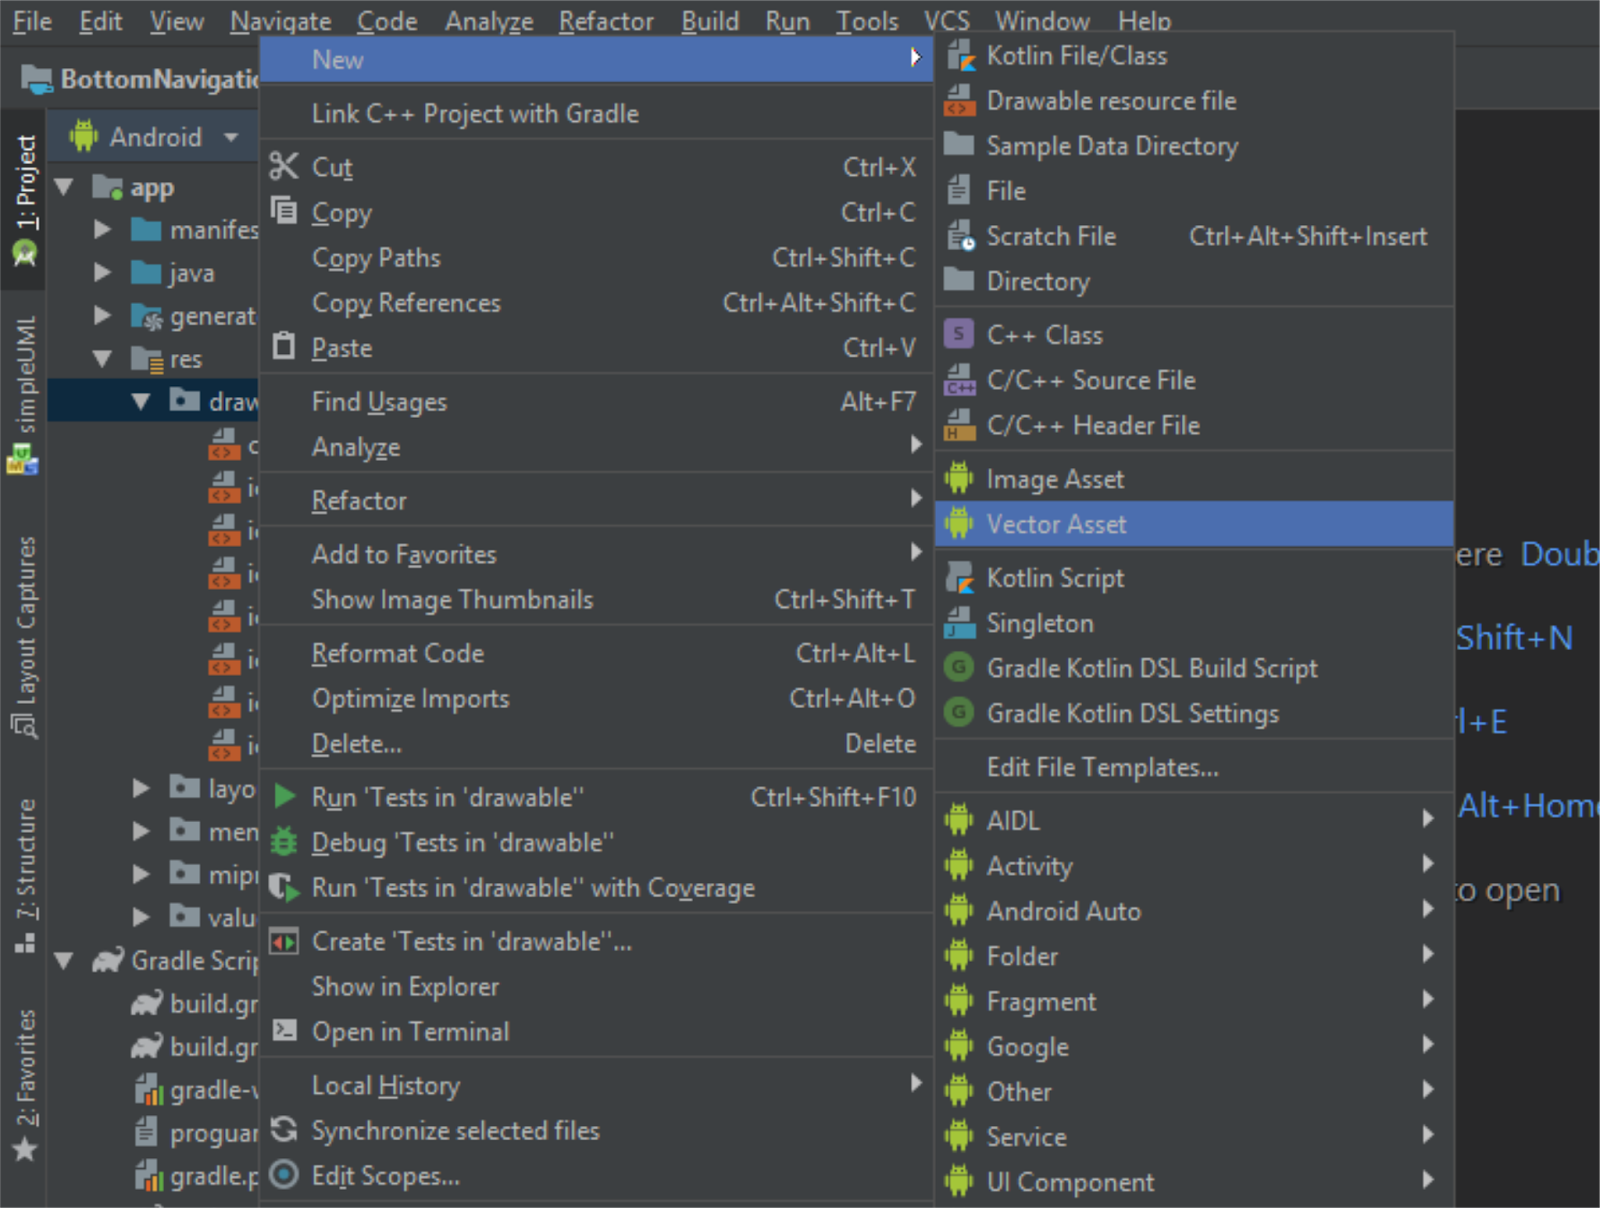Click the Image Asset android icon
Screen dimensions: 1600x1208
(x=959, y=479)
